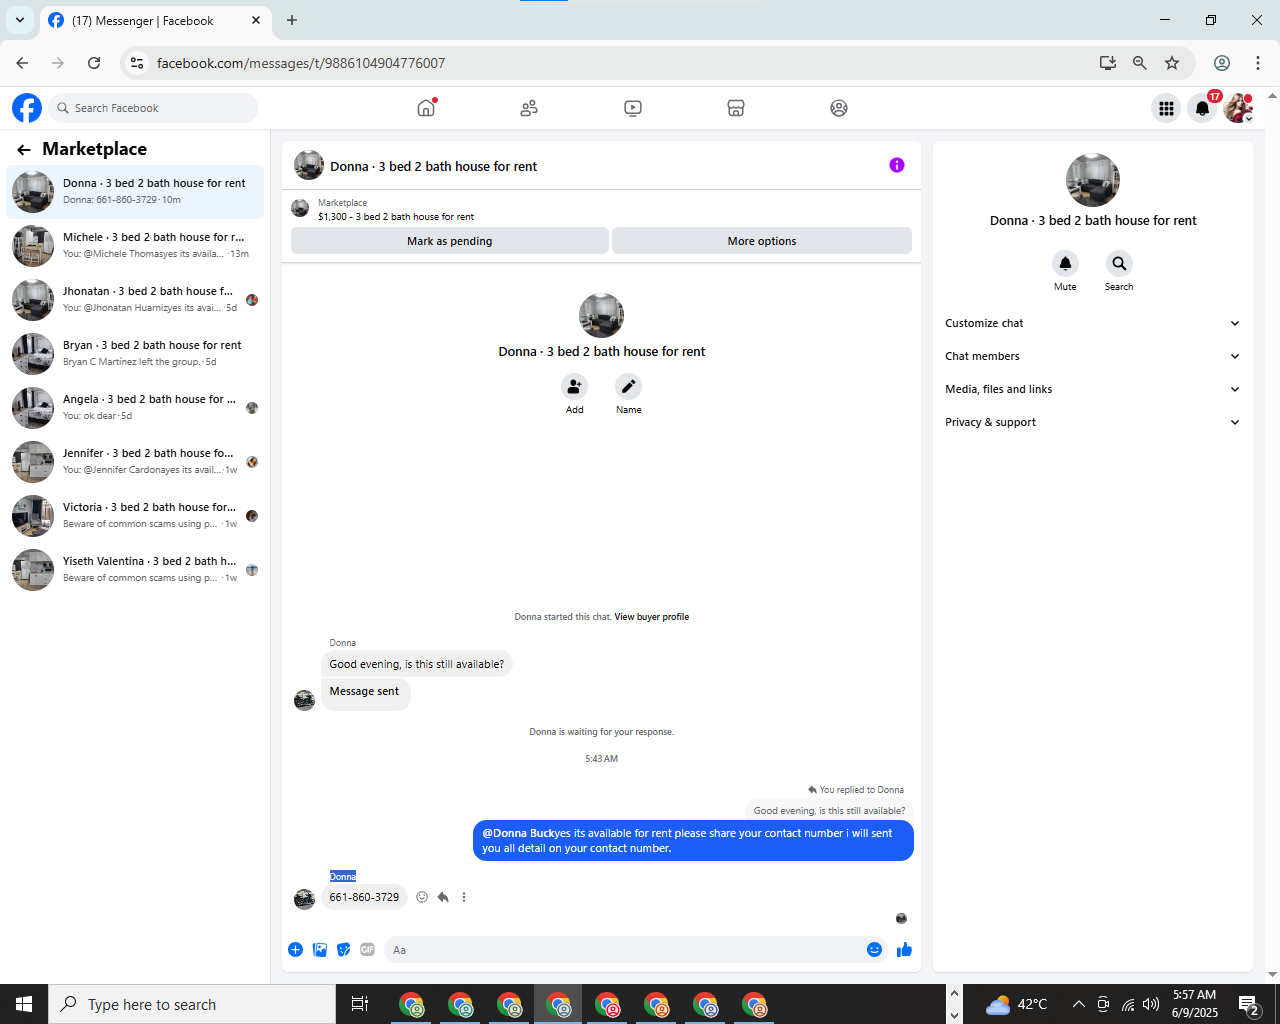Send a thumbs-up like
This screenshot has width=1280, height=1024.
click(905, 950)
